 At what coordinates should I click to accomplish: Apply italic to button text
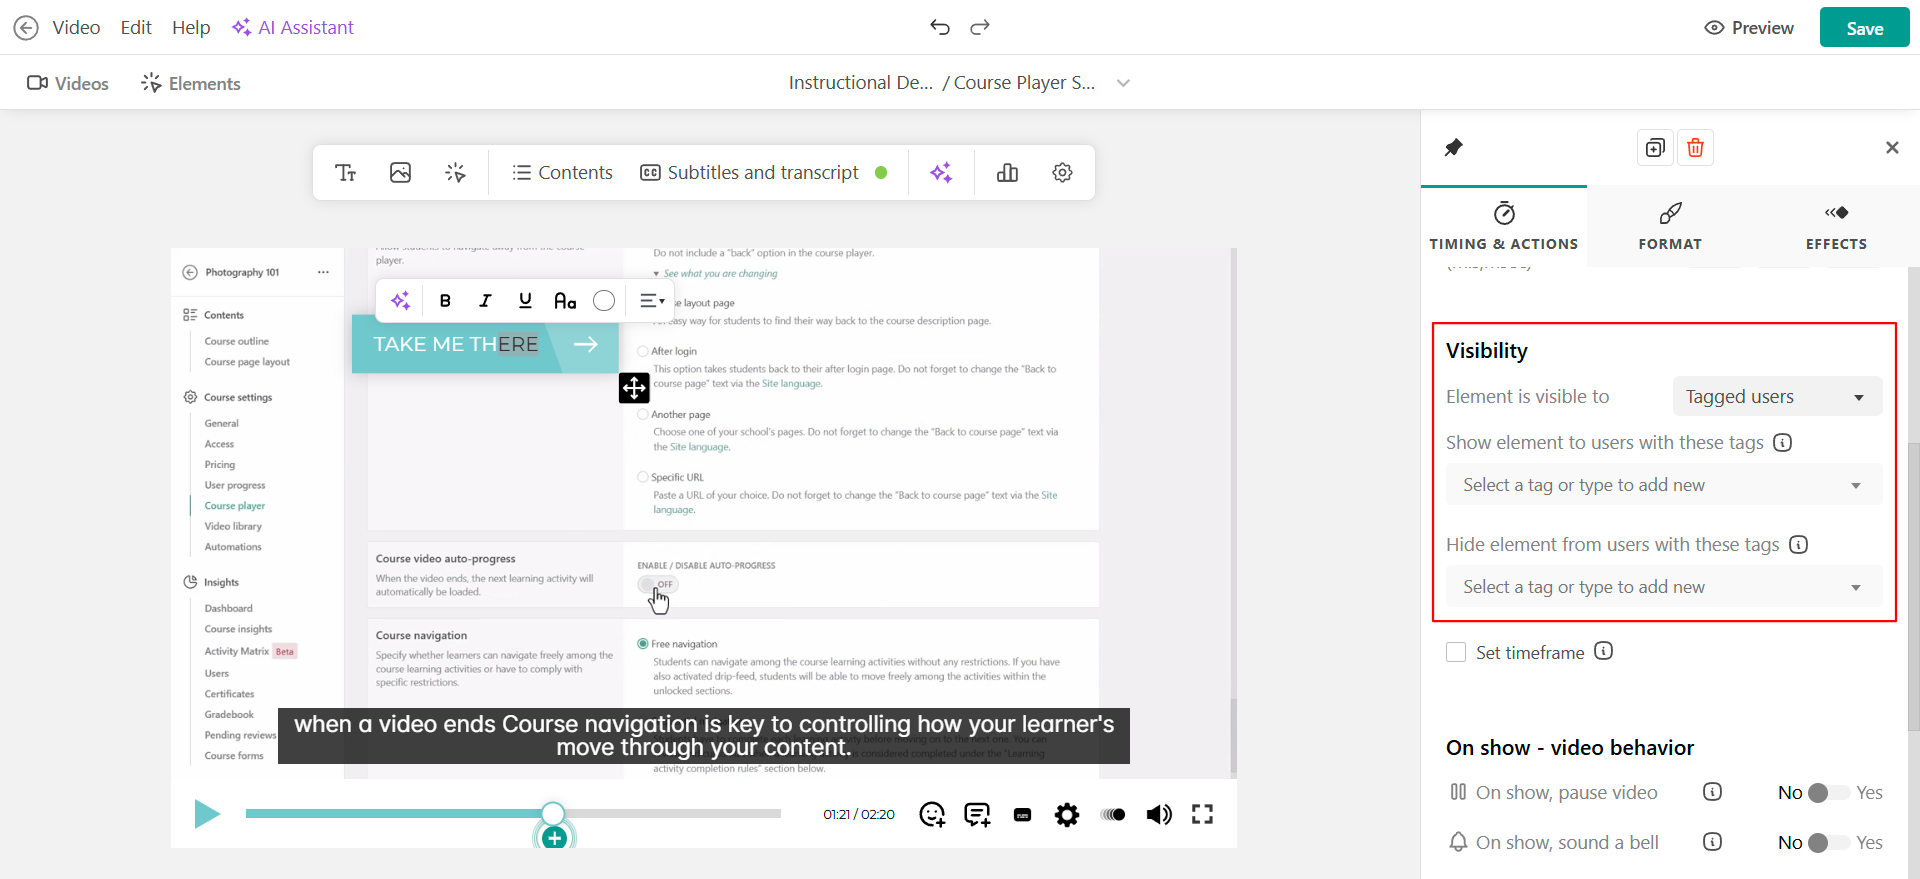pyautogui.click(x=485, y=300)
